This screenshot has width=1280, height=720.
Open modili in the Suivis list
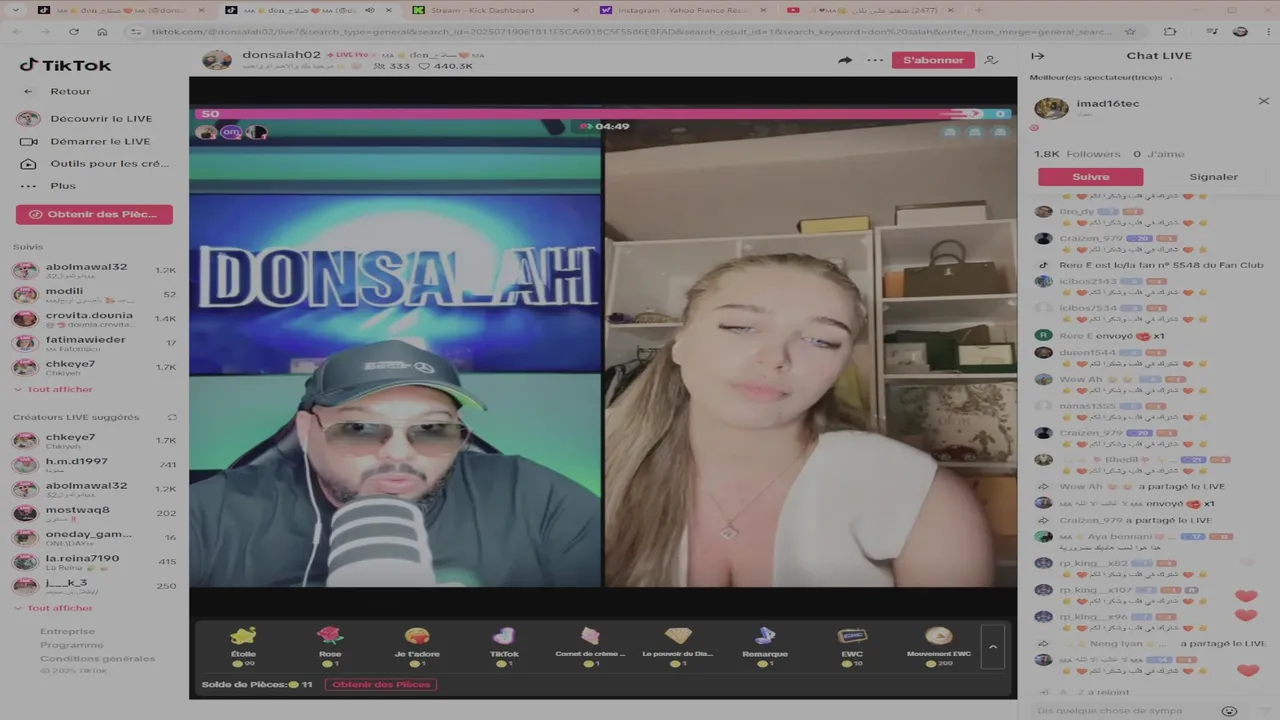coord(94,295)
